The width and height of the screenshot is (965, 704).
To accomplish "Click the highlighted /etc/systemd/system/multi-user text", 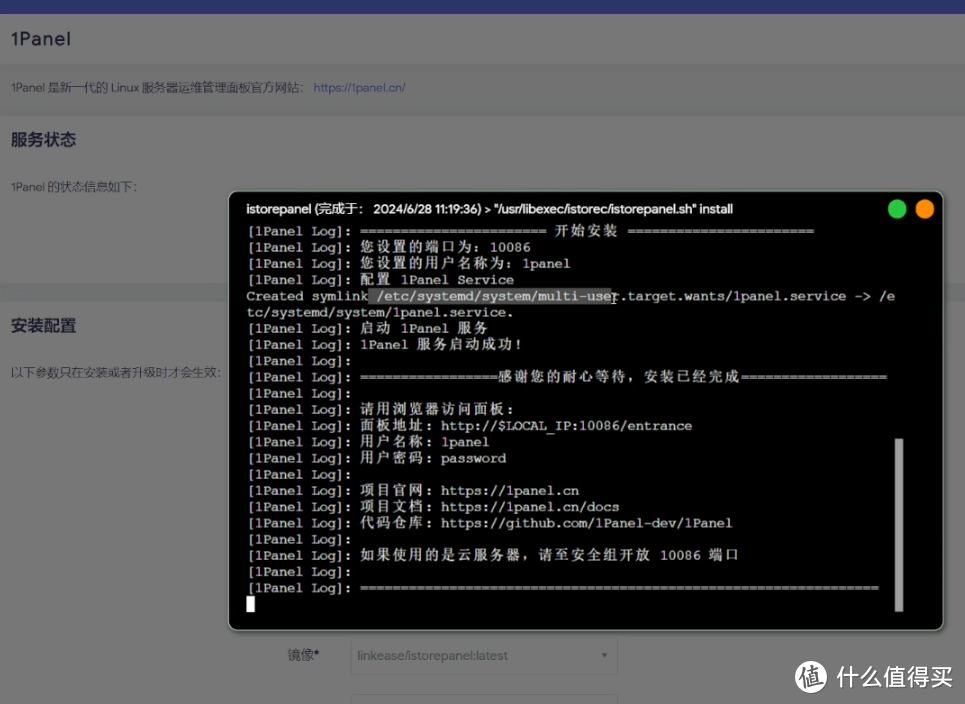I will click(x=489, y=296).
